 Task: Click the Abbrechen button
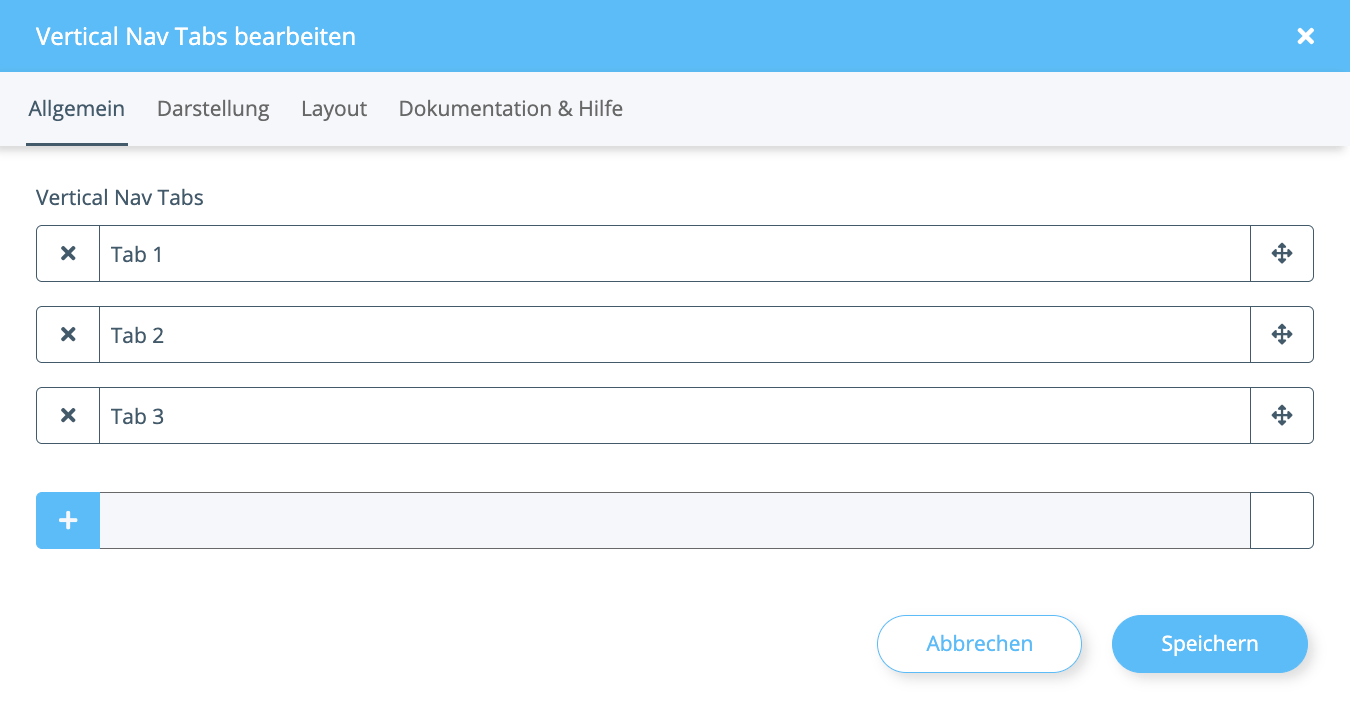coord(979,644)
